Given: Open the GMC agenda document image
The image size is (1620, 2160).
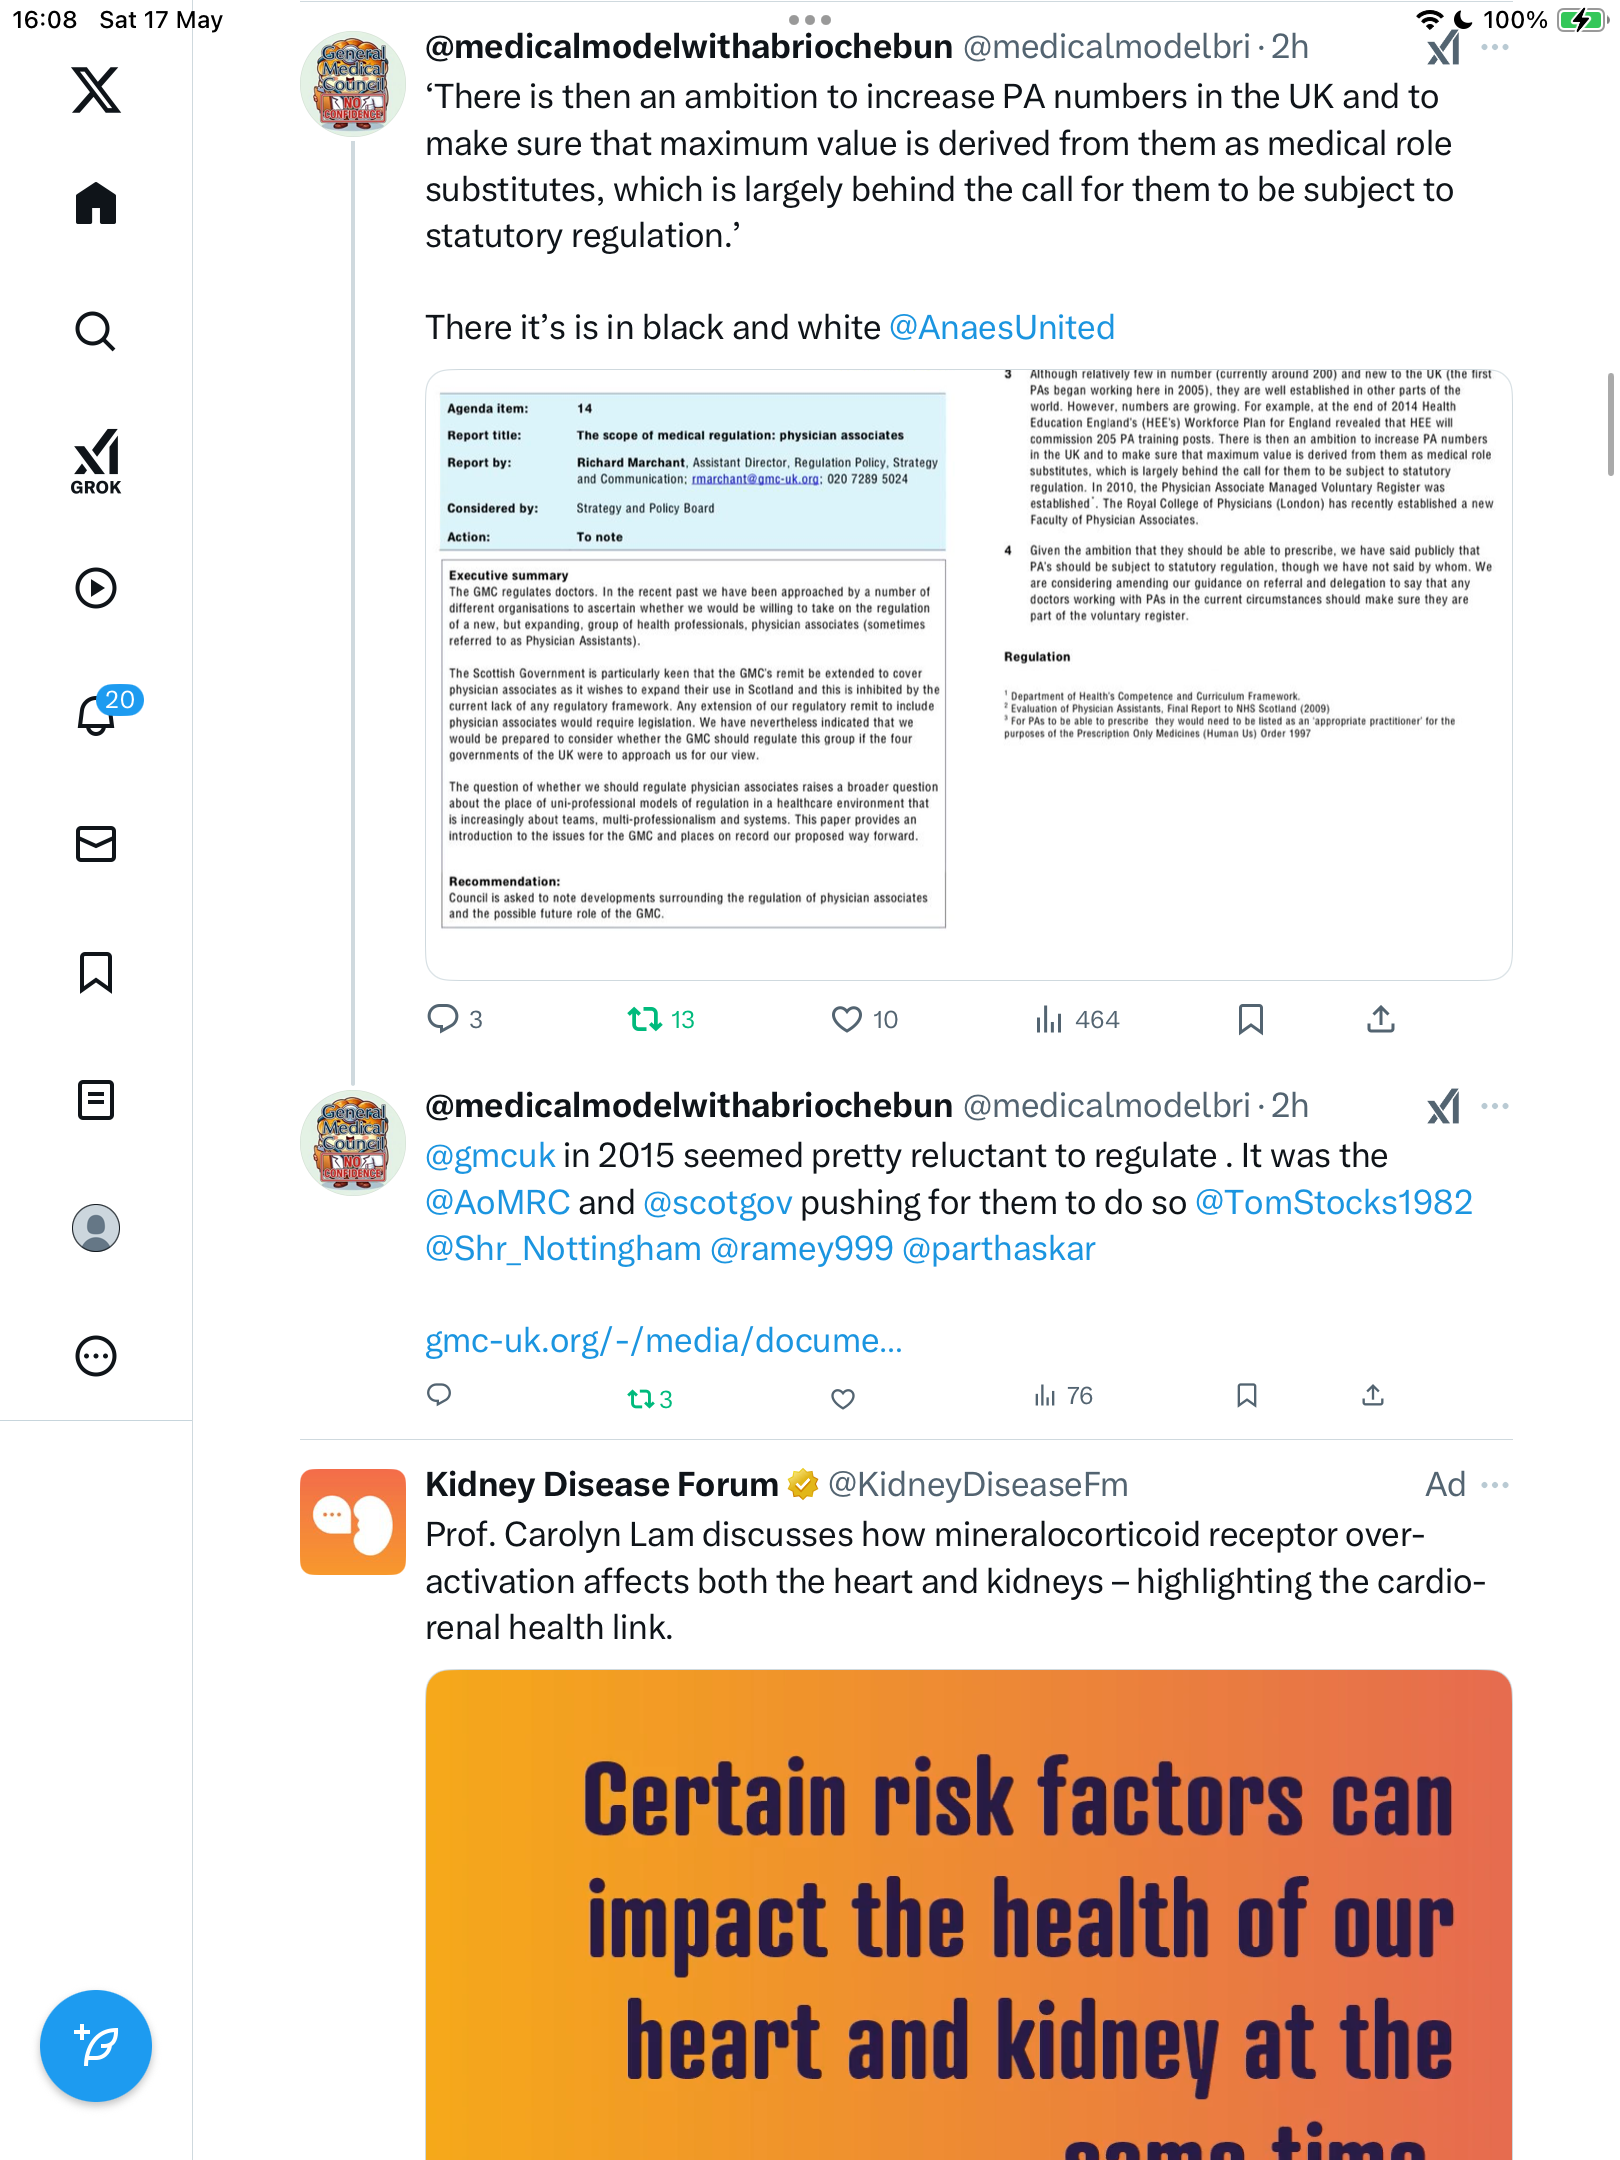Looking at the screenshot, I should click(968, 675).
